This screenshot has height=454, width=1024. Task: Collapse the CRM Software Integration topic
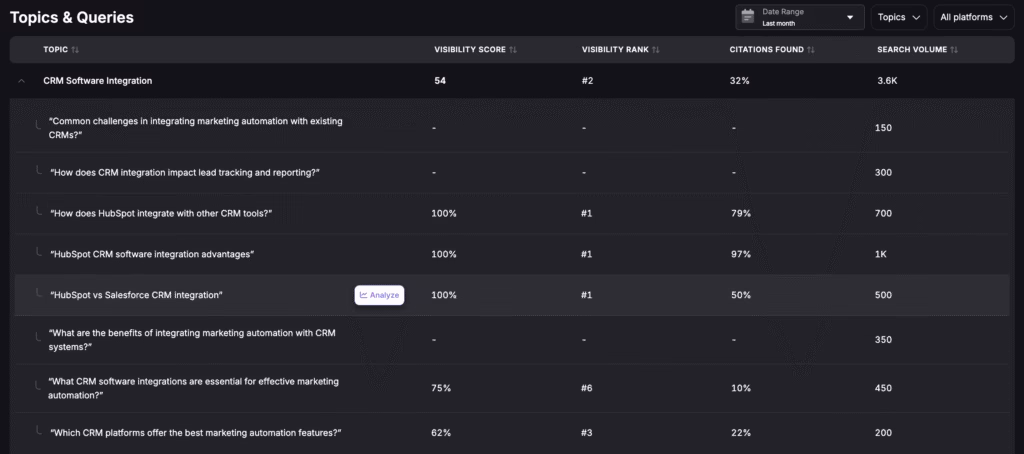tap(22, 81)
